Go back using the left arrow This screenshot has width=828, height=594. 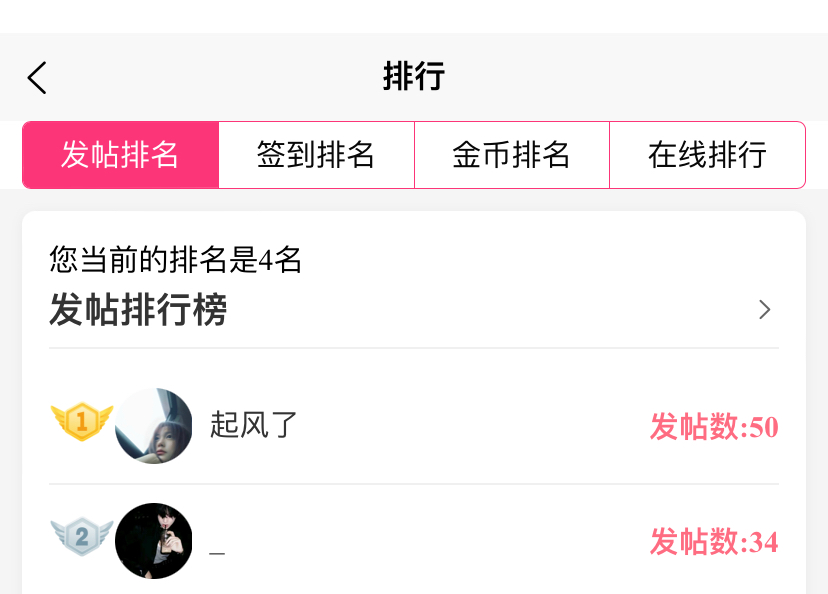[37, 77]
